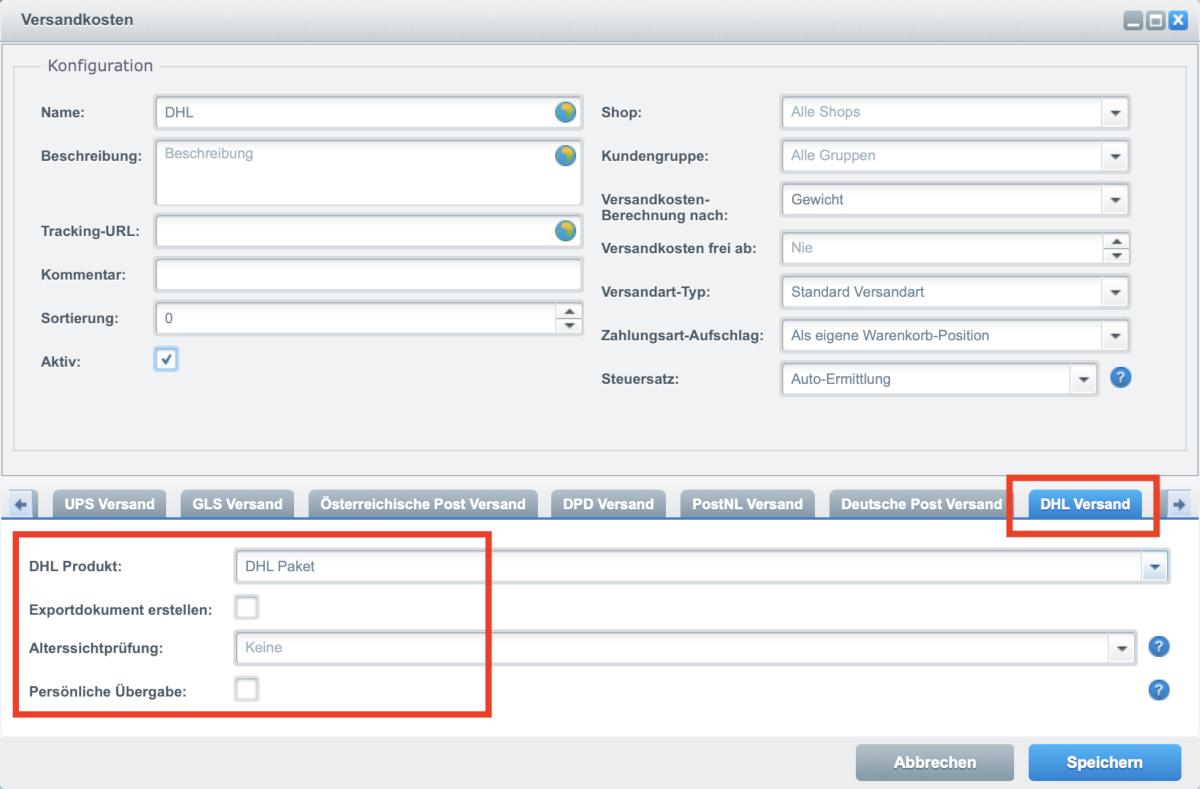This screenshot has height=789, width=1200.
Task: Switch to the PostNL Versand tab
Action: point(748,503)
